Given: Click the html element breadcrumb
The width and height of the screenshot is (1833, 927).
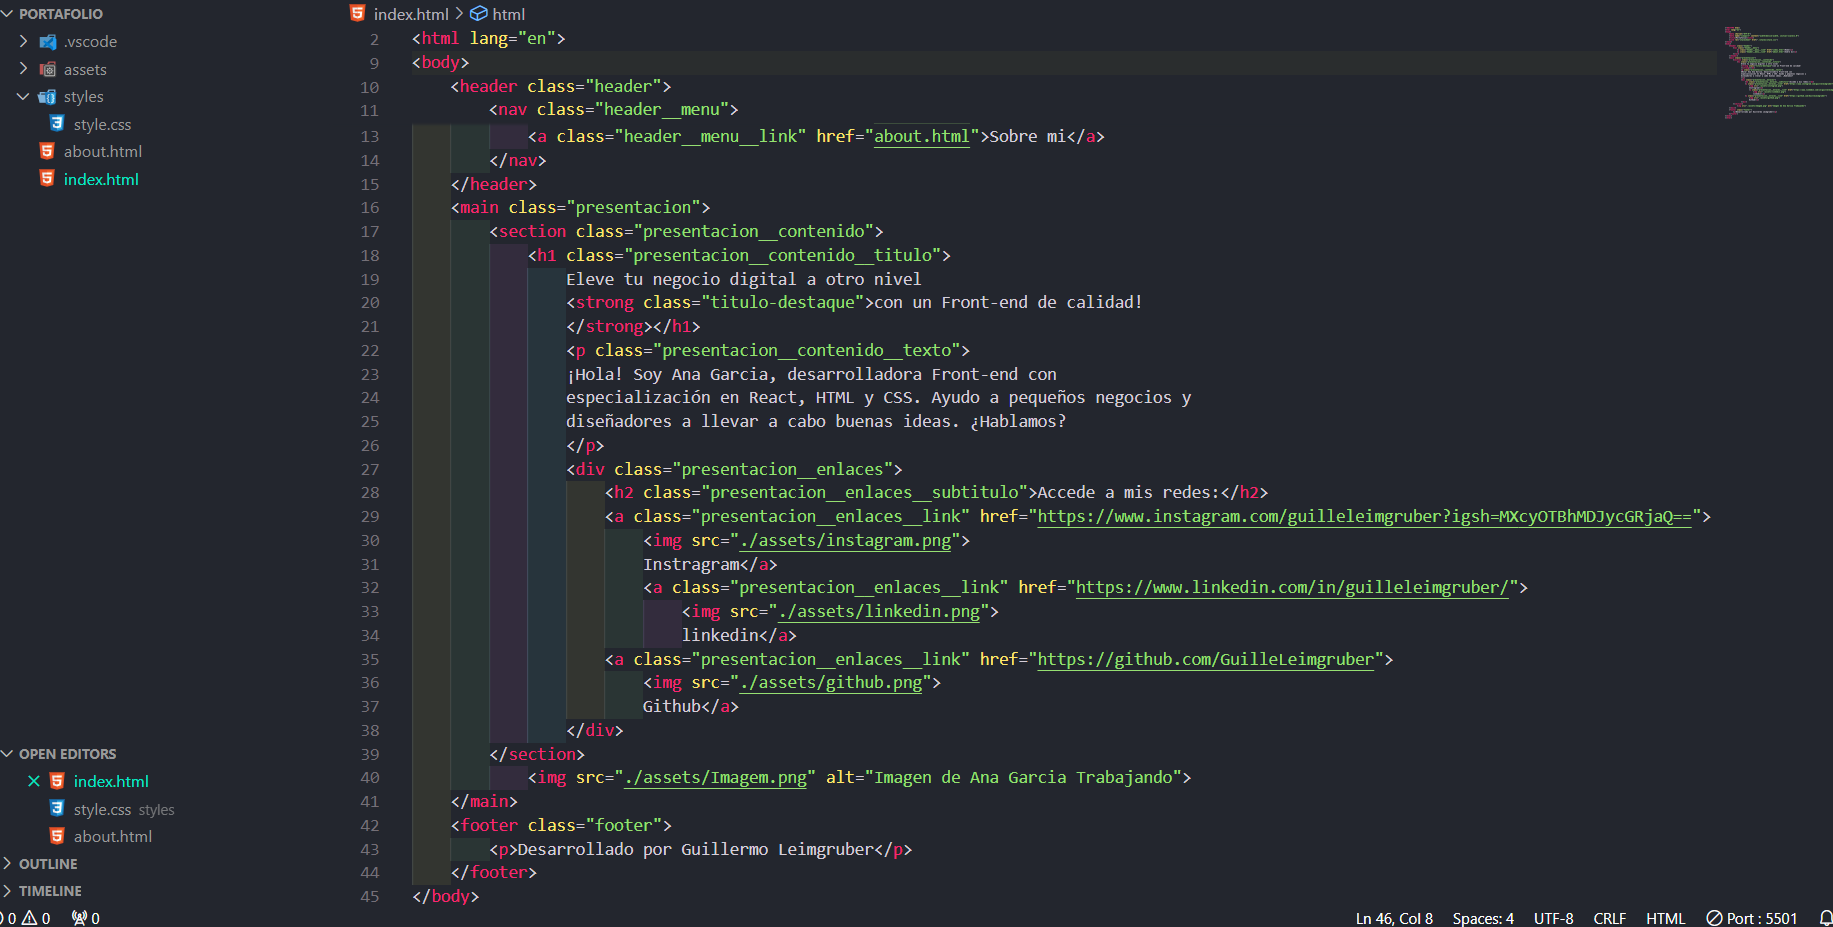Looking at the screenshot, I should 508,14.
